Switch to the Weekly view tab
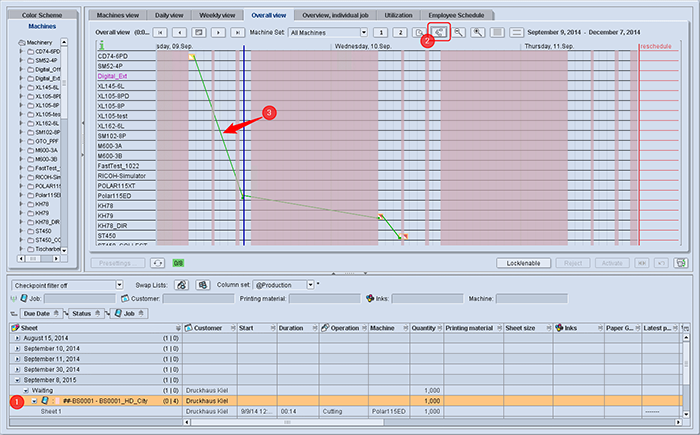This screenshot has height=435, width=700. (x=217, y=15)
